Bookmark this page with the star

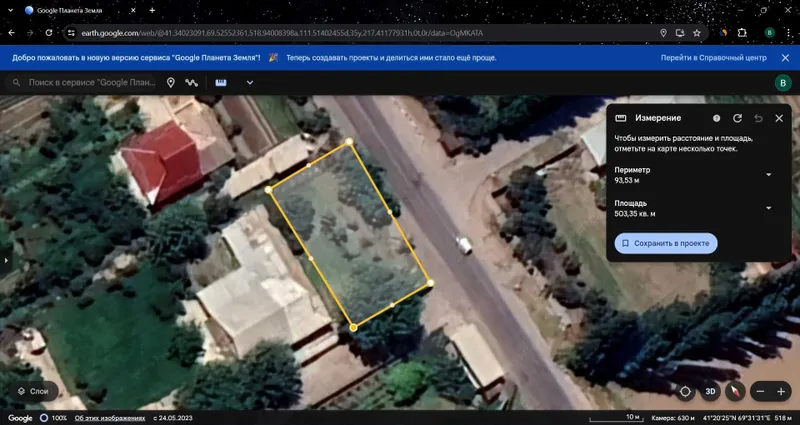696,33
